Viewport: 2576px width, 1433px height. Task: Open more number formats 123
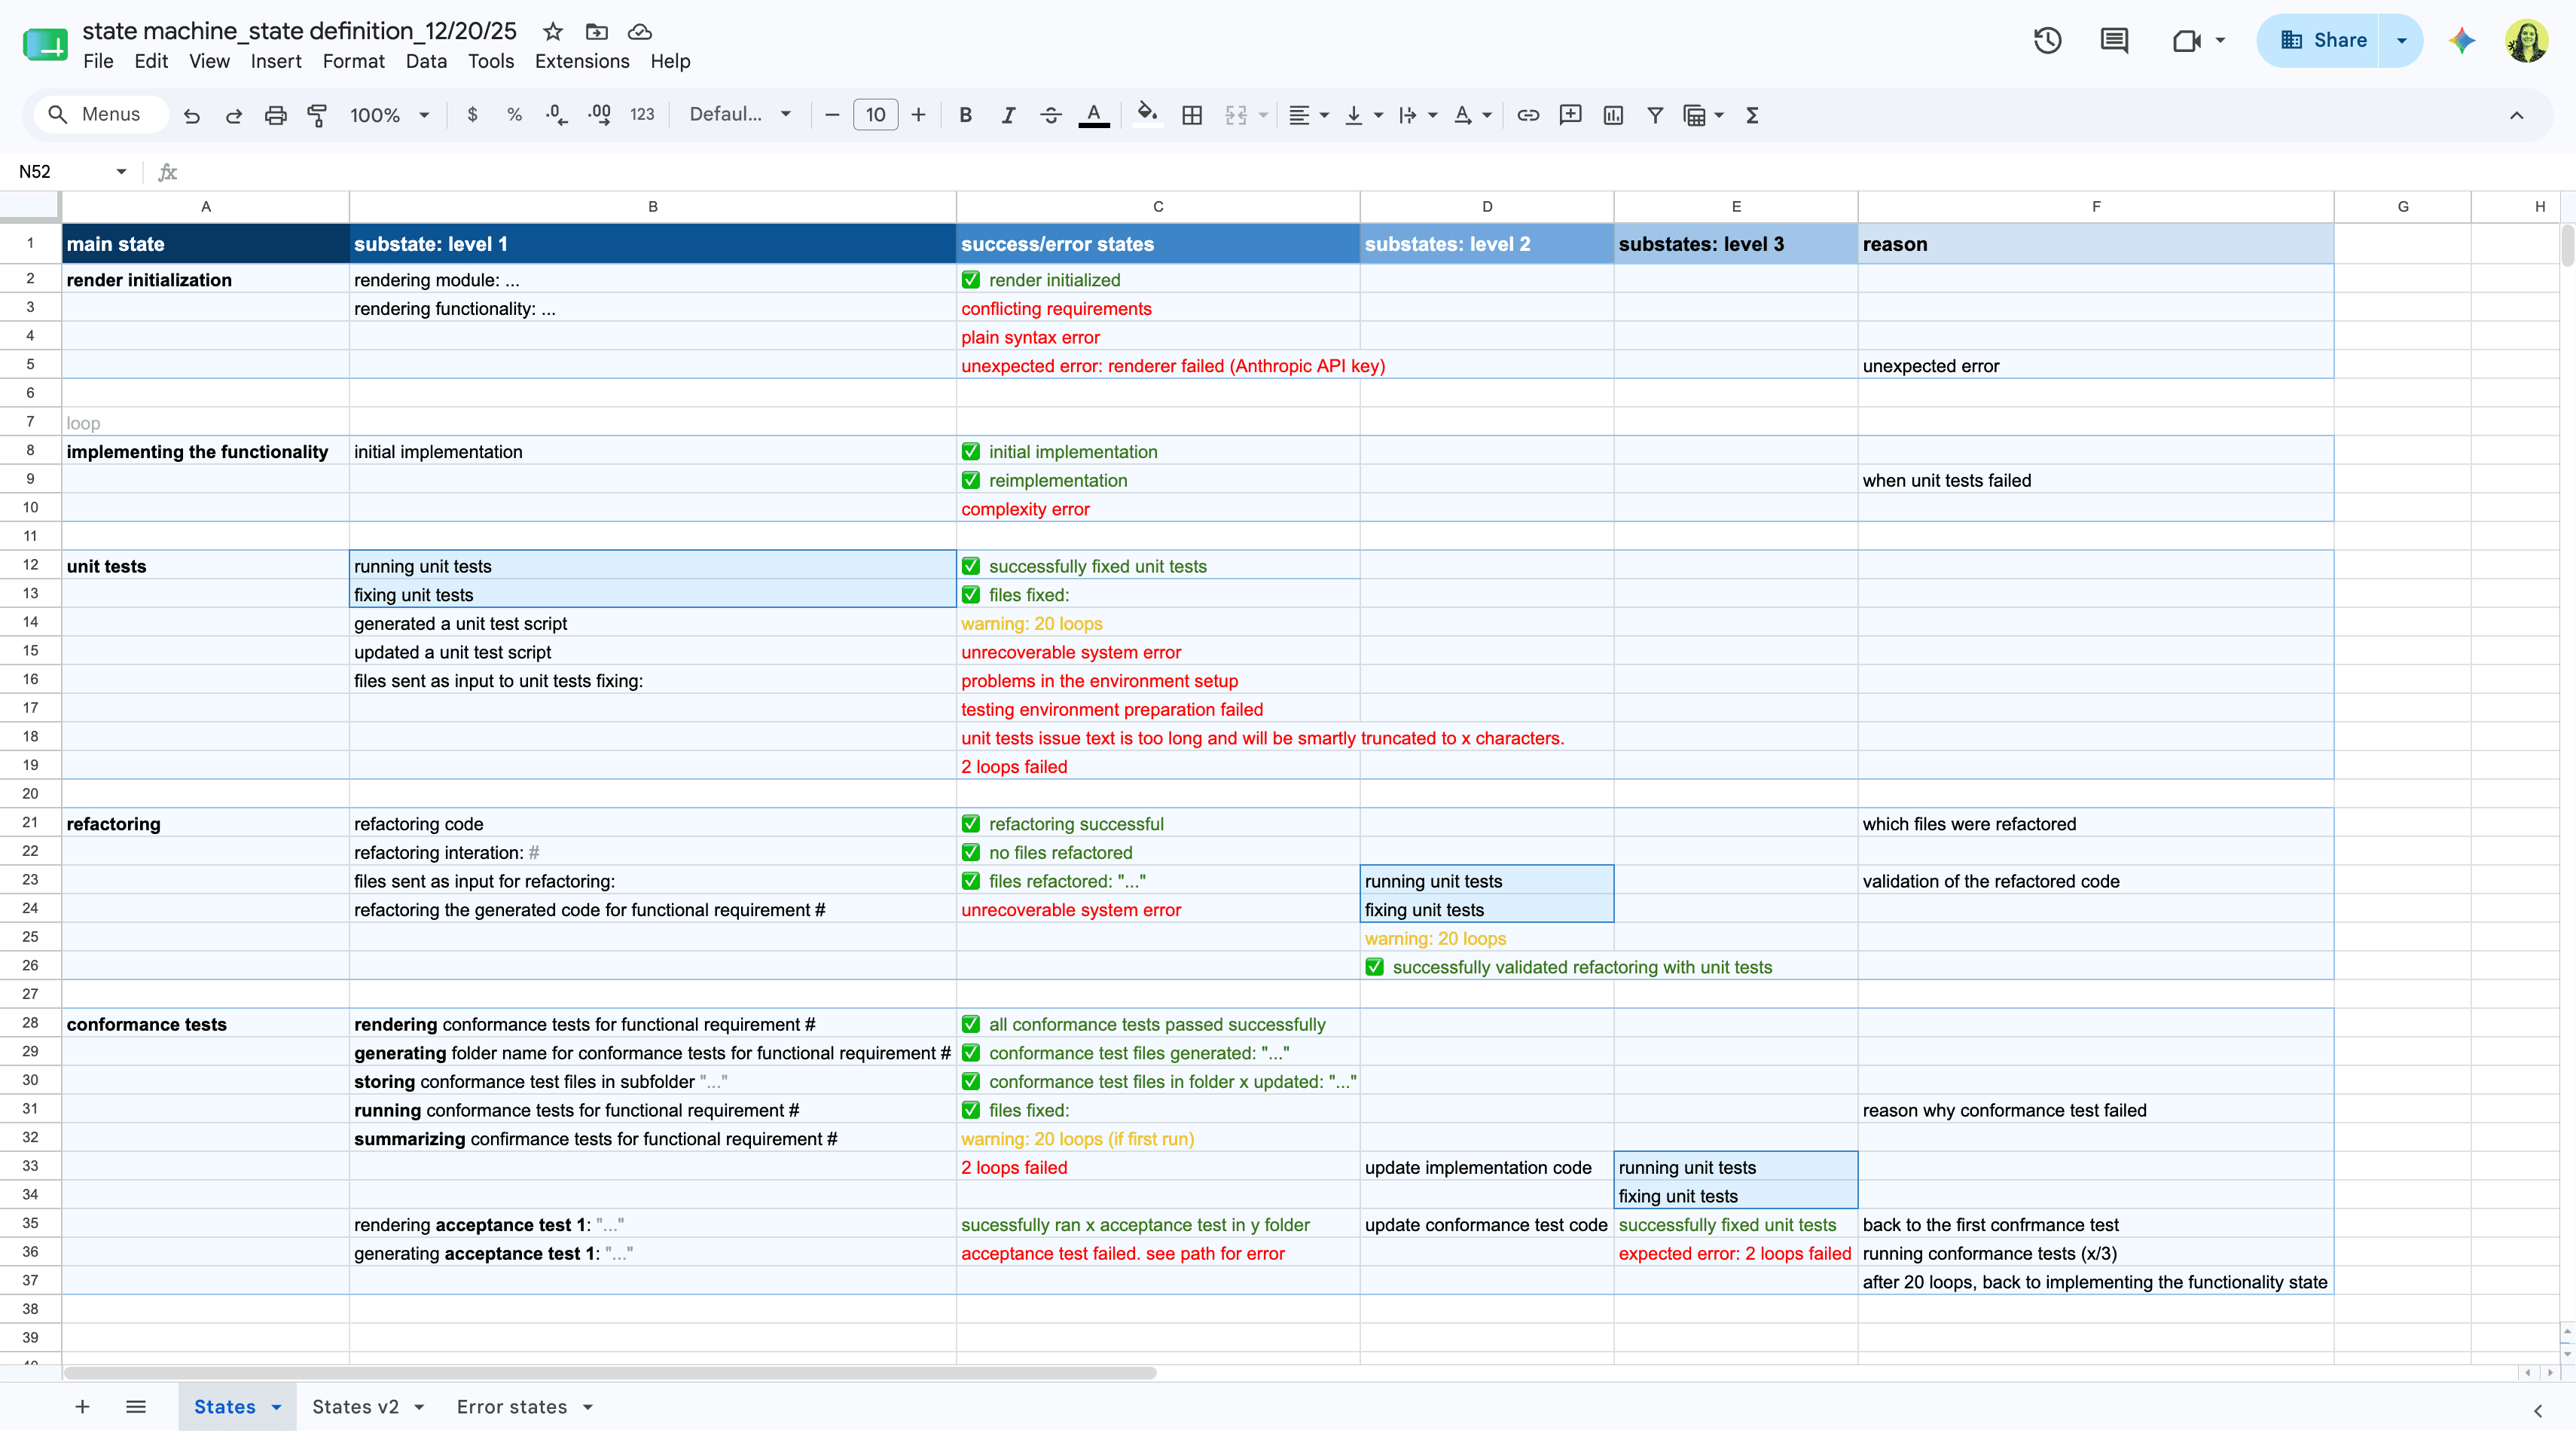tap(642, 115)
